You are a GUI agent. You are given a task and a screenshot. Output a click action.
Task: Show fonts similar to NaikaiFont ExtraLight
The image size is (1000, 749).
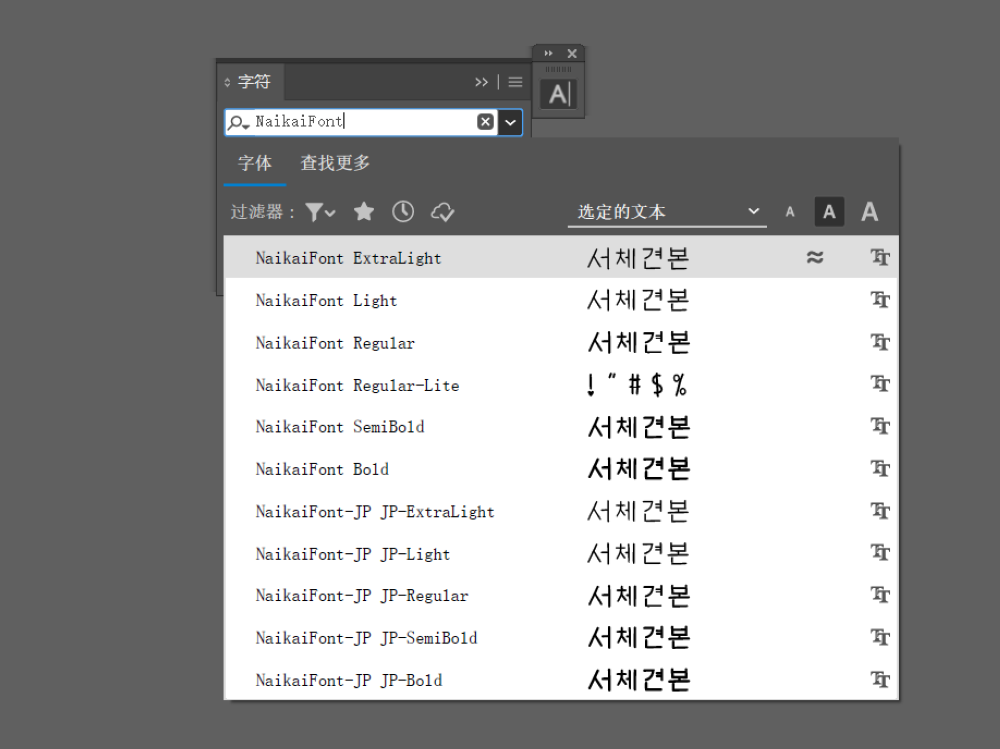click(x=815, y=257)
